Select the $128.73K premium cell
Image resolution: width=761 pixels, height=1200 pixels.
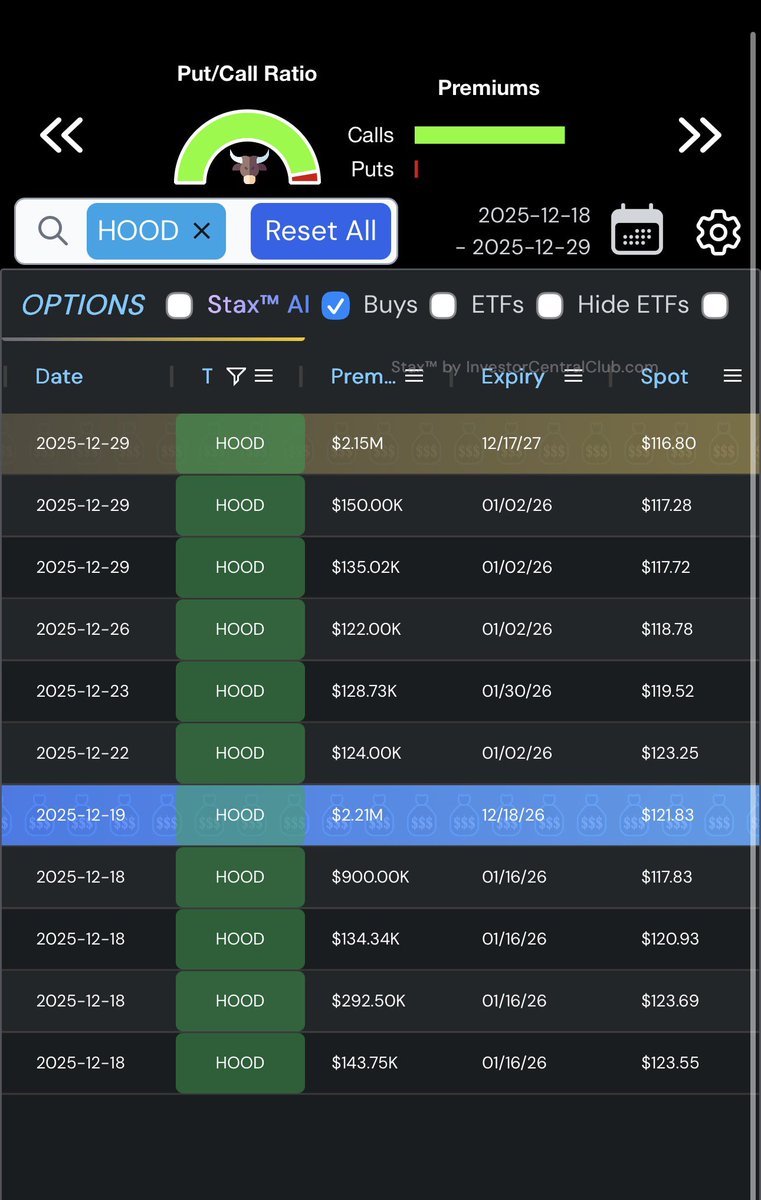click(366, 691)
